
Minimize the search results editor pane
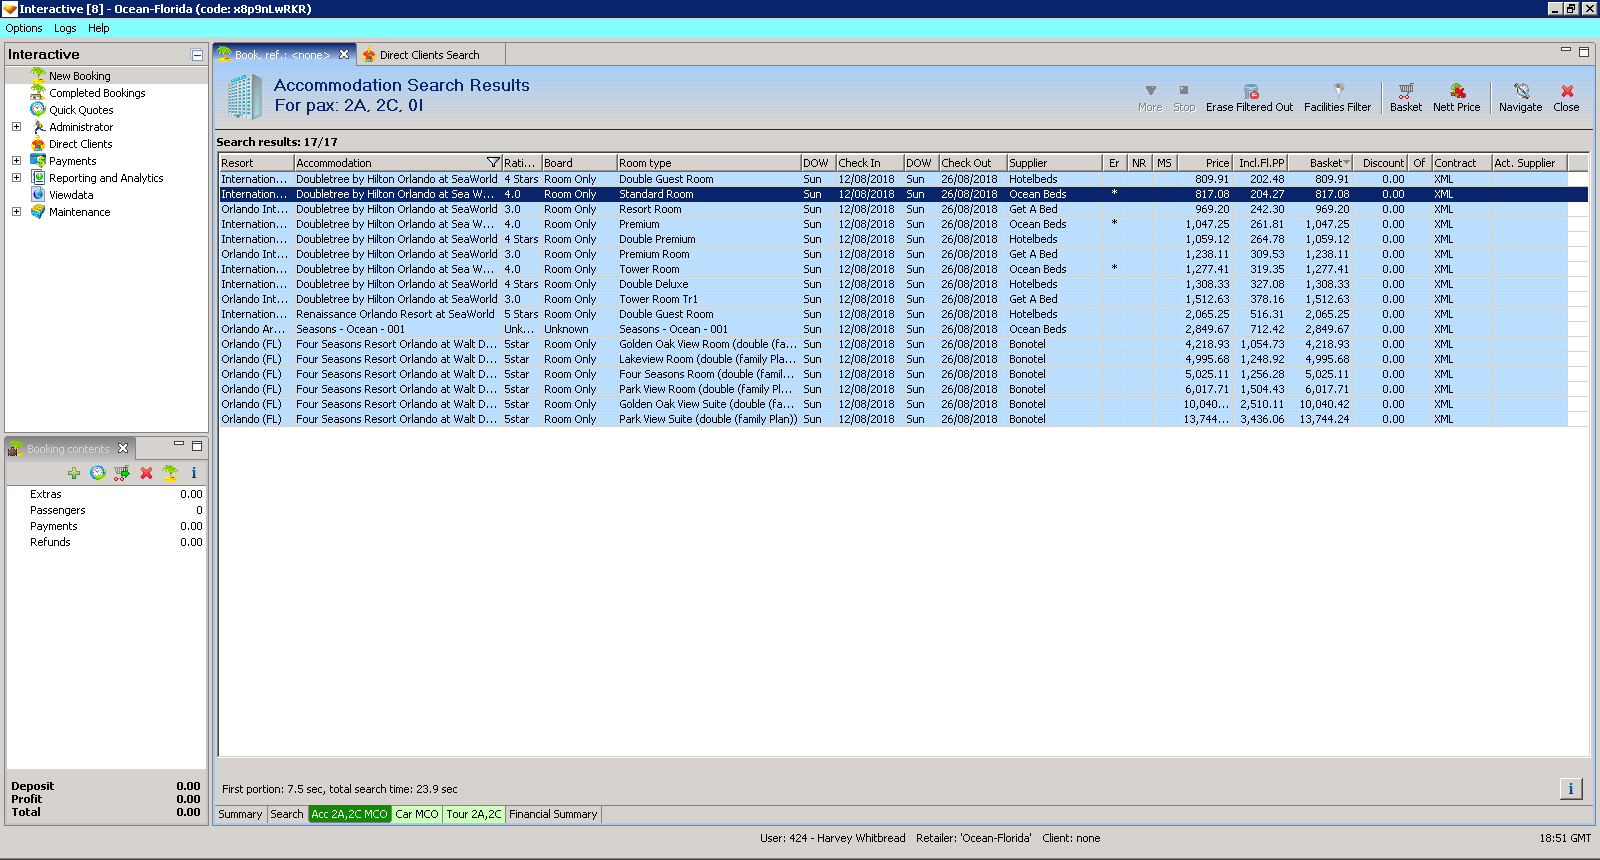click(x=1566, y=50)
